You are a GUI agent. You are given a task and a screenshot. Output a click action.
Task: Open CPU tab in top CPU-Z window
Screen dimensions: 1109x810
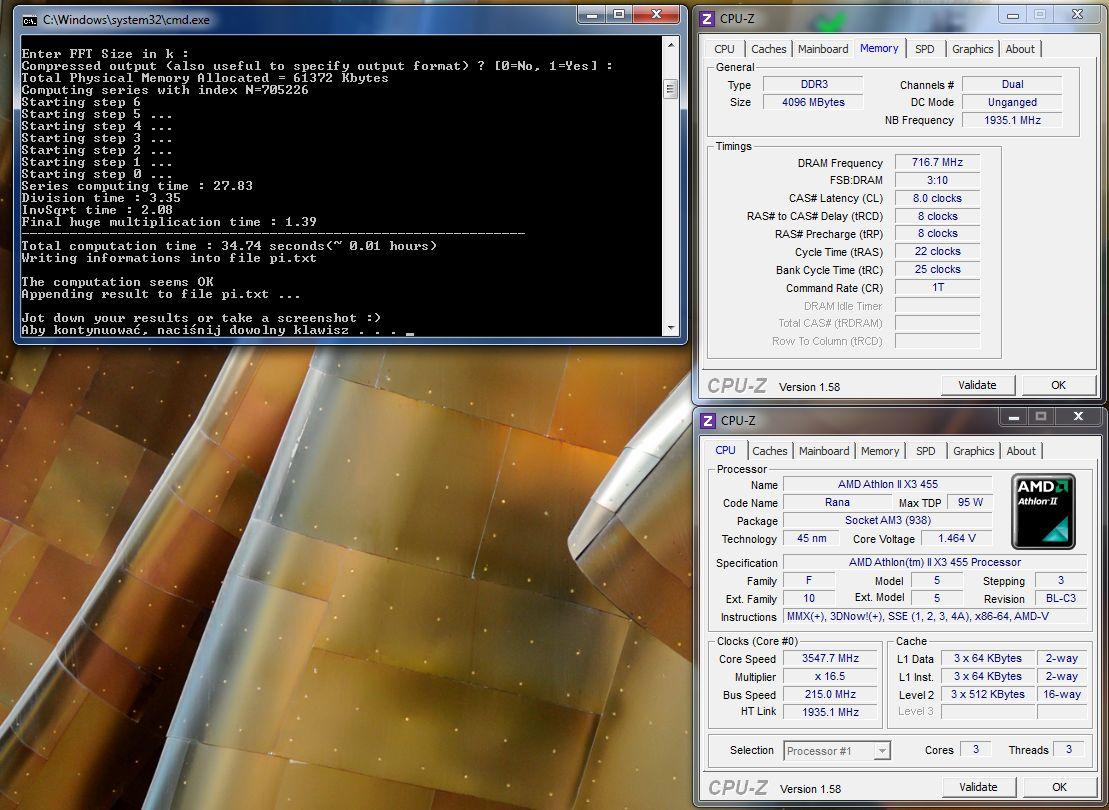click(724, 49)
